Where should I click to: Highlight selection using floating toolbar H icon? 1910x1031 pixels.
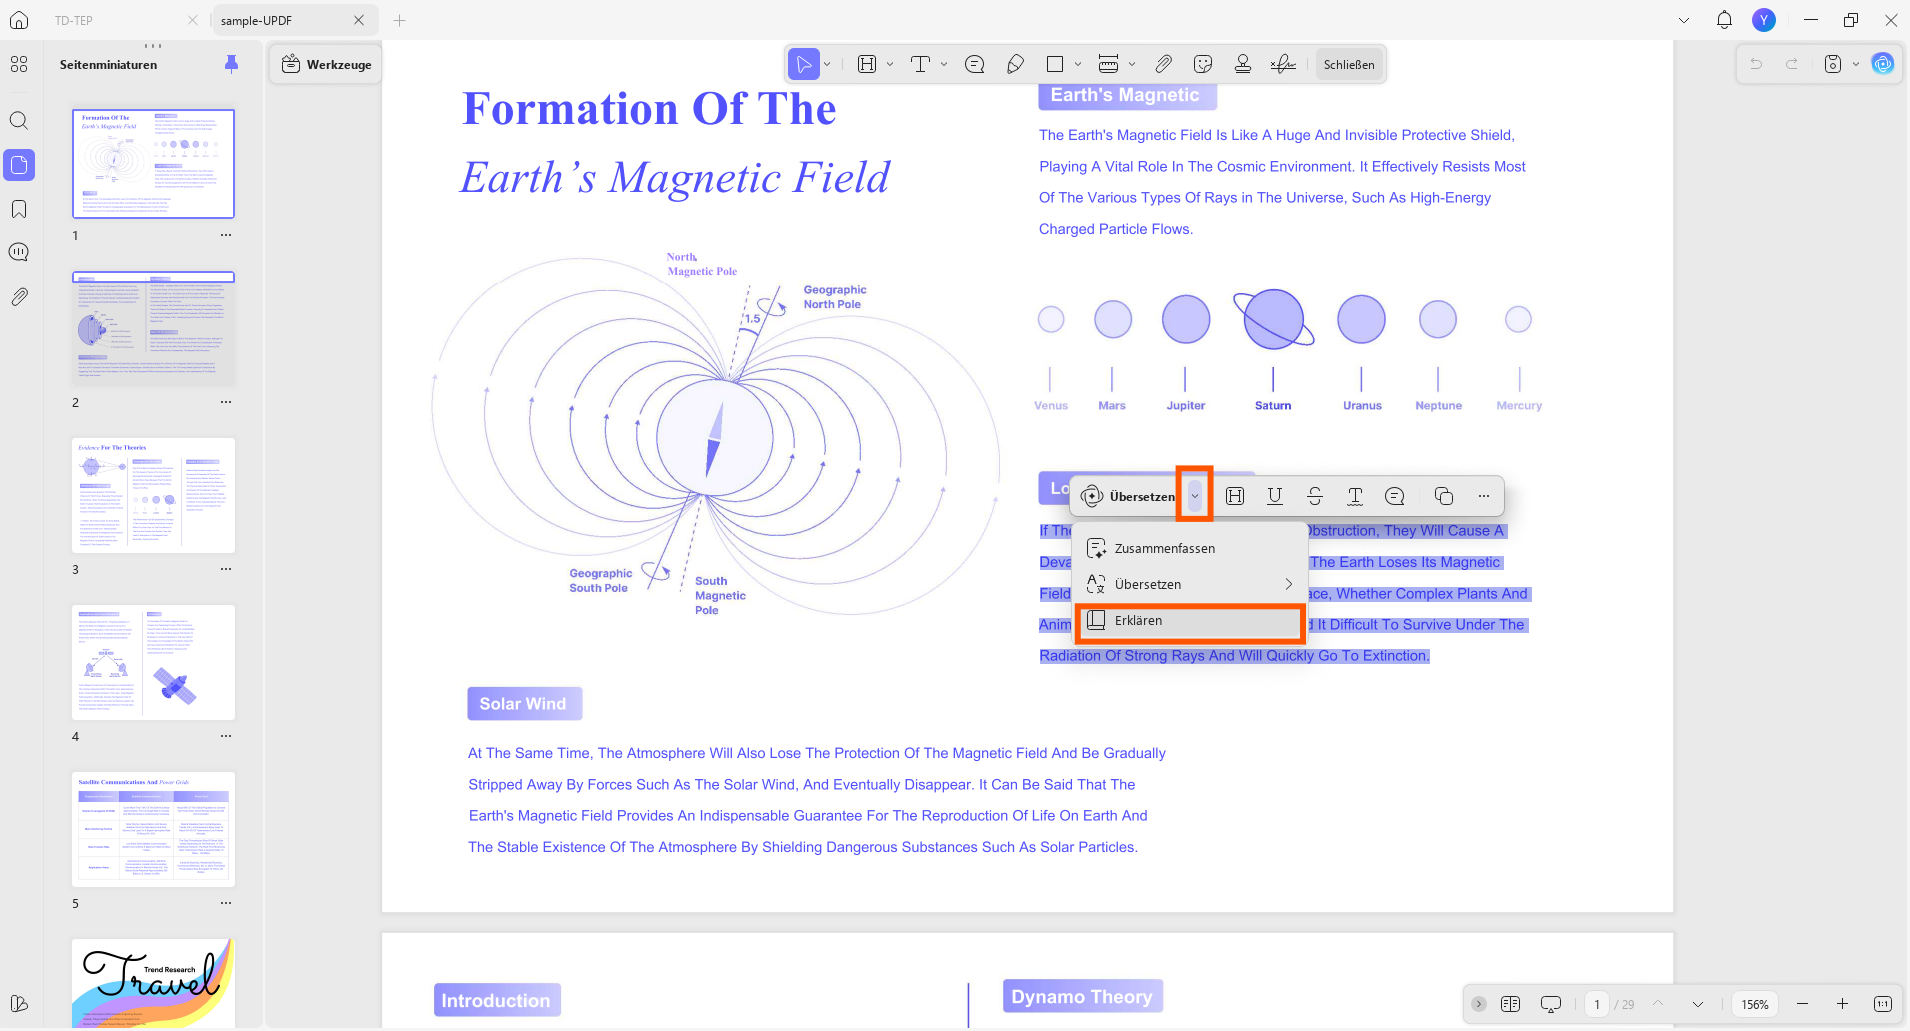pos(1235,496)
